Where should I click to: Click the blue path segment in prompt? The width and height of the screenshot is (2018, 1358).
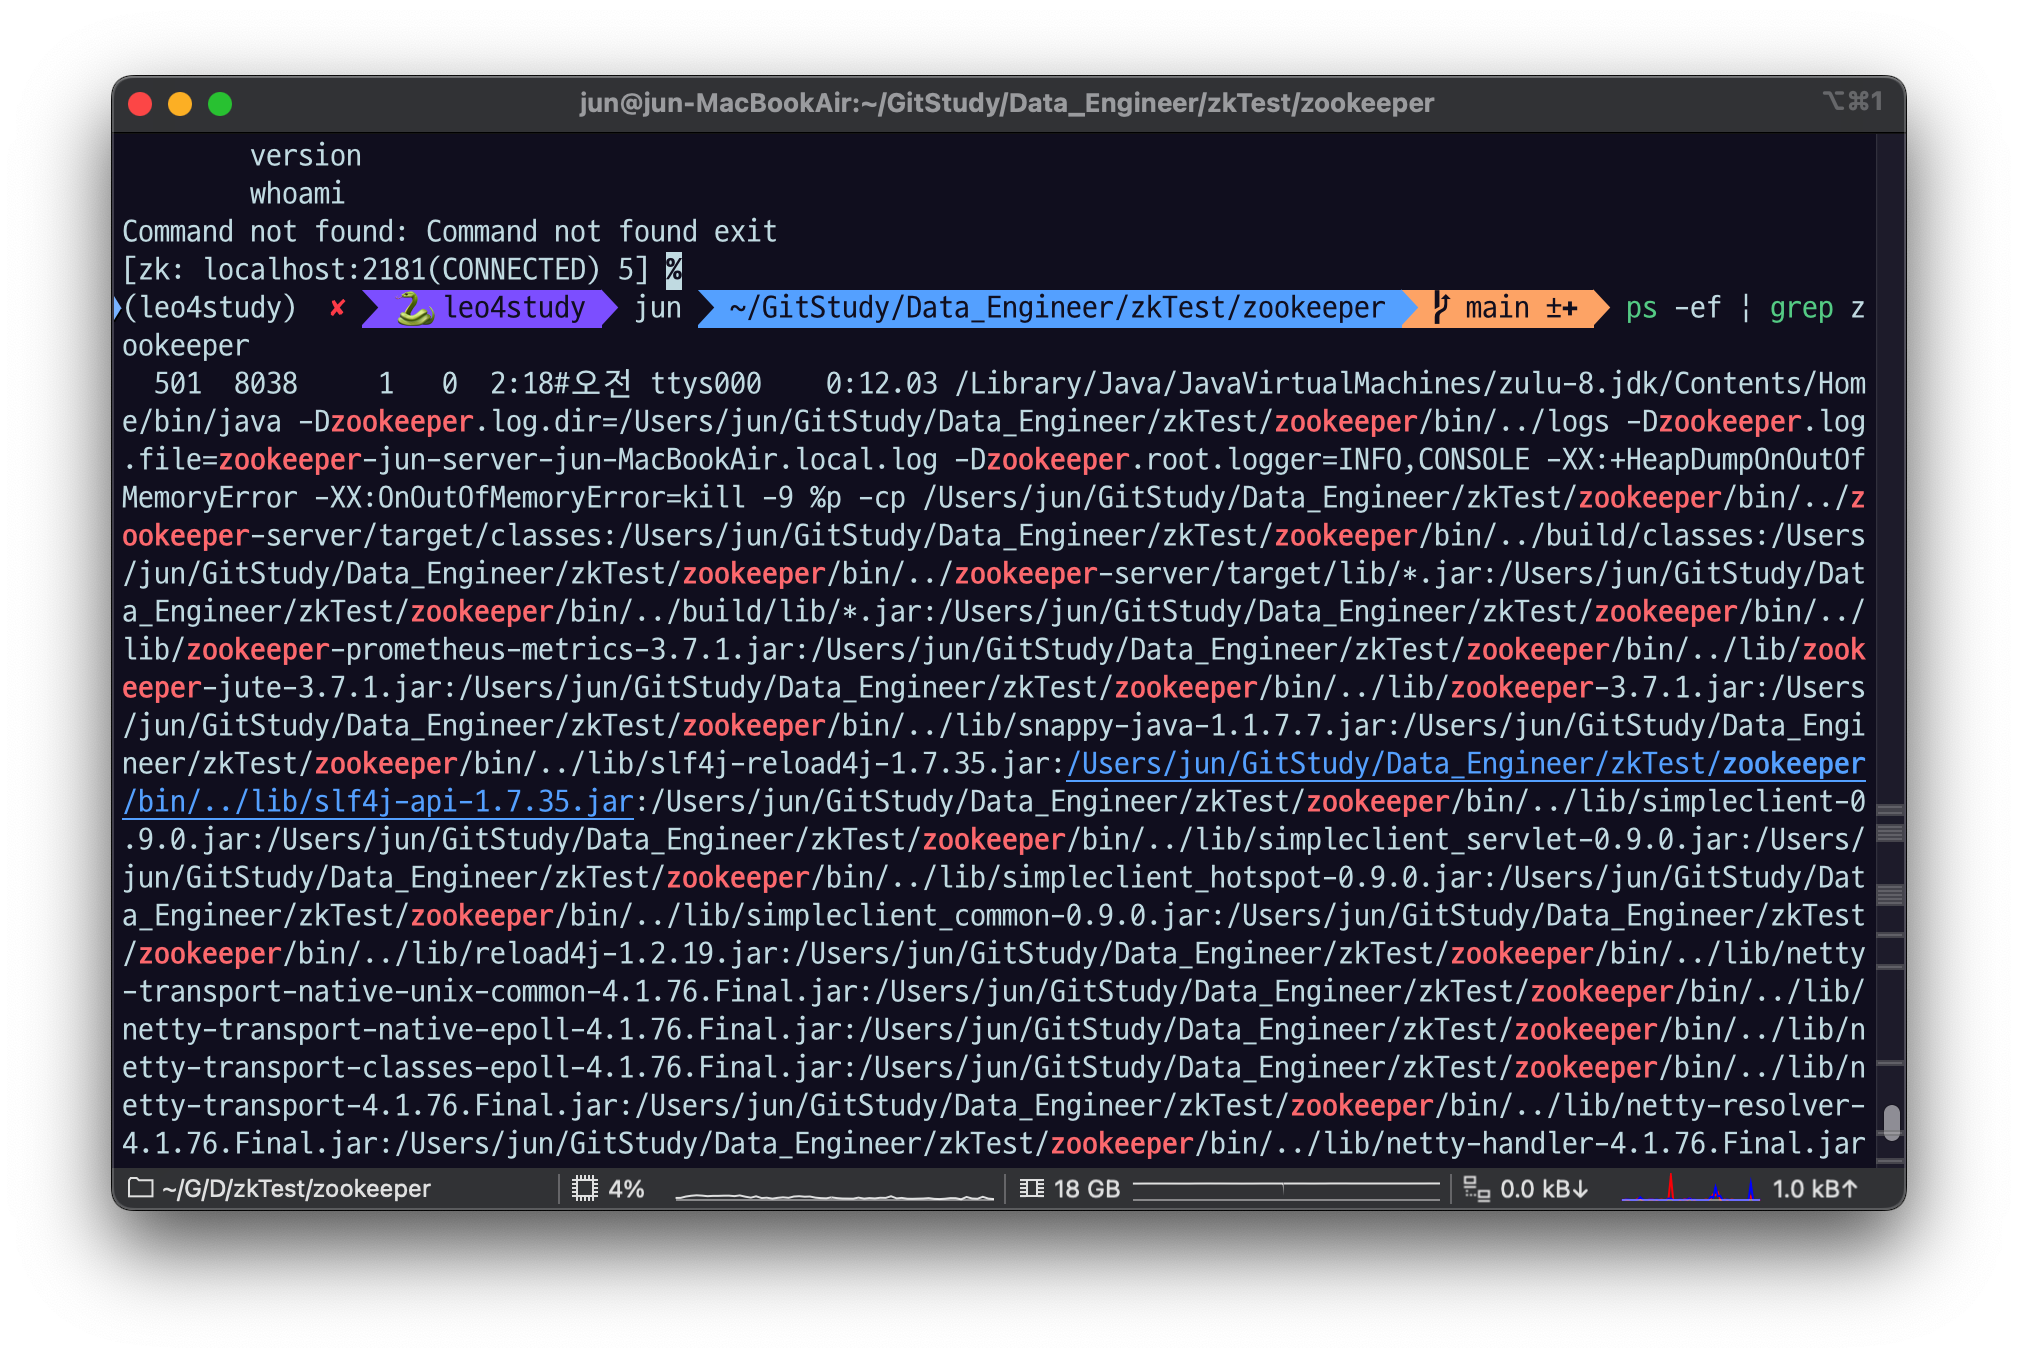[x=1056, y=308]
